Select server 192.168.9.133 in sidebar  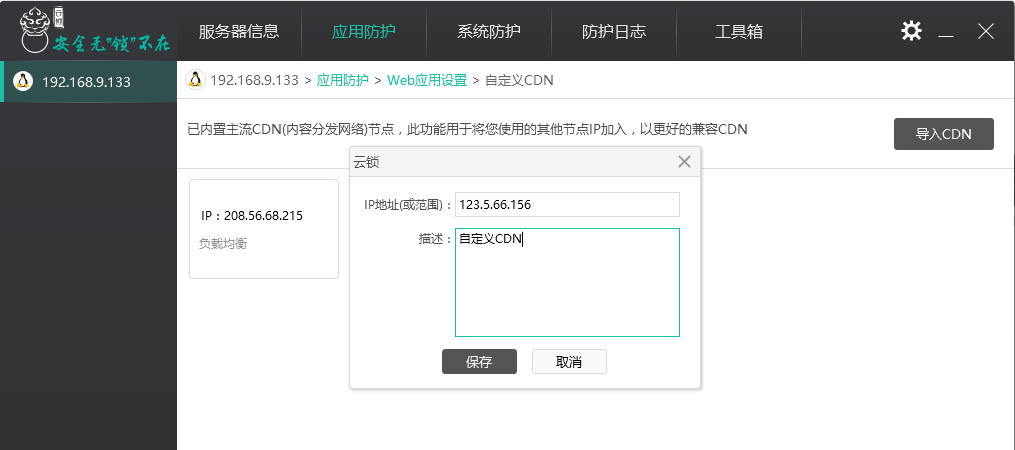point(89,82)
